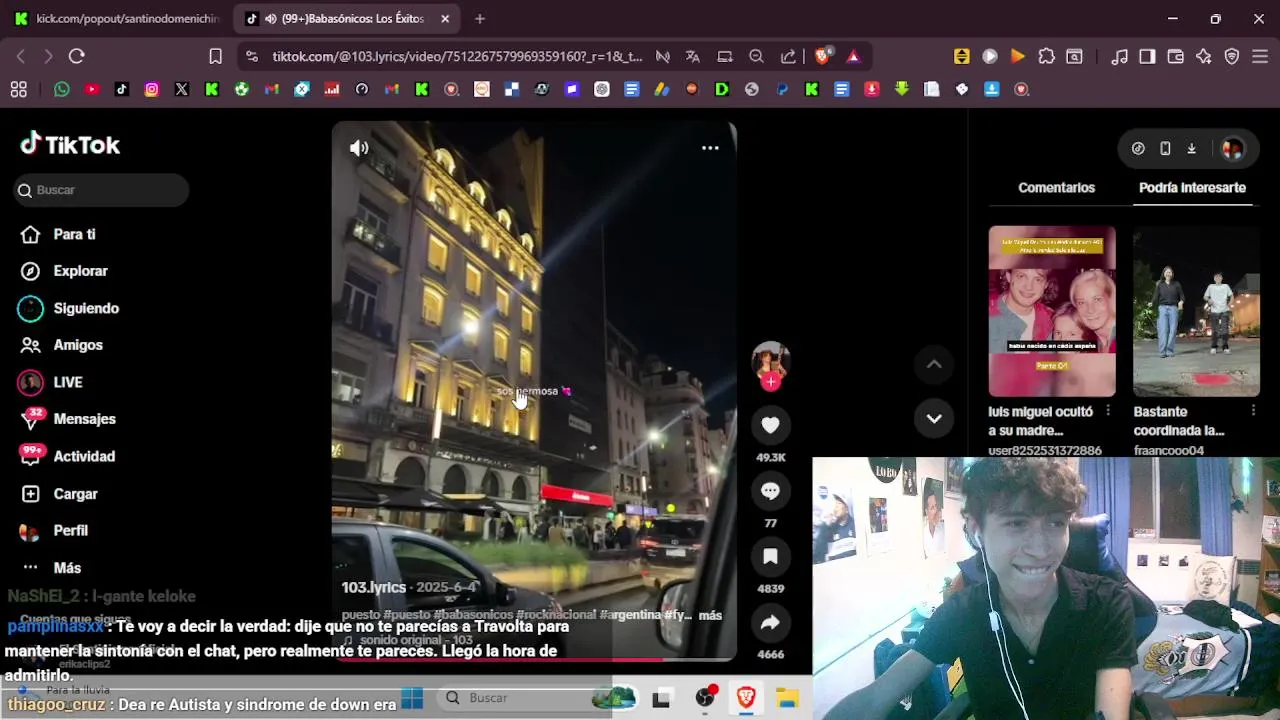This screenshot has height=720, width=1280.
Task: Switch to the kick.com popout tab
Action: pos(120,19)
